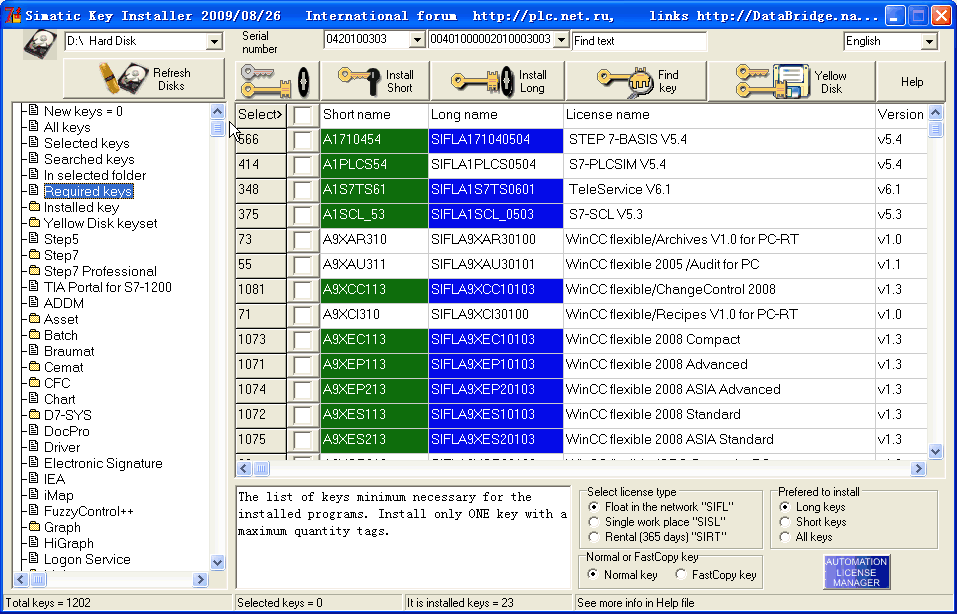This screenshot has height=614, width=957.
Task: Open the D:\ Hard Disk drive dropdown
Action: (214, 41)
